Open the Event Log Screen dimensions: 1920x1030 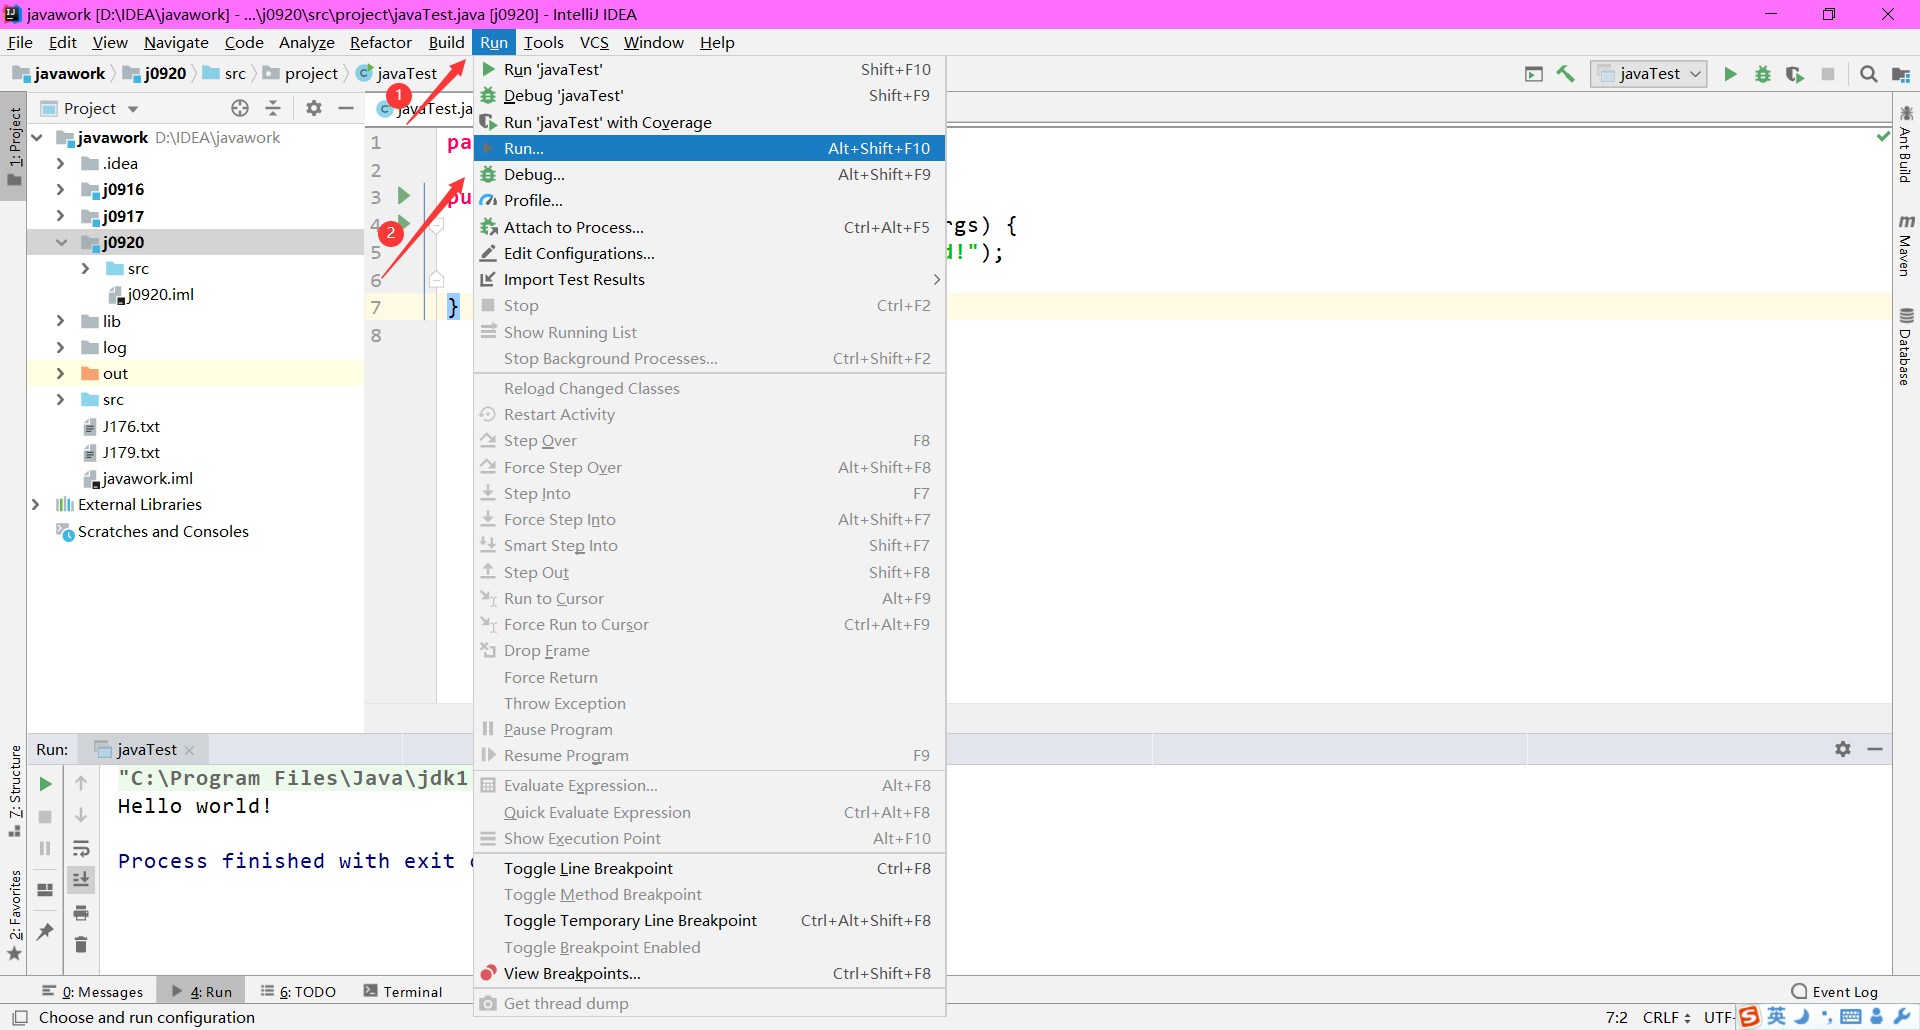tap(1835, 992)
